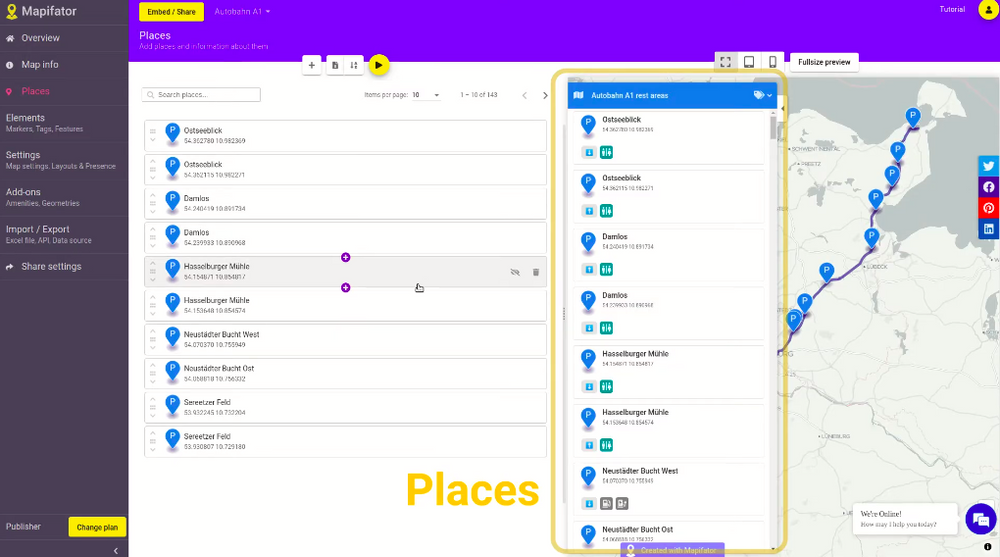Go to next page of places
The width and height of the screenshot is (1000, 557).
coord(545,95)
